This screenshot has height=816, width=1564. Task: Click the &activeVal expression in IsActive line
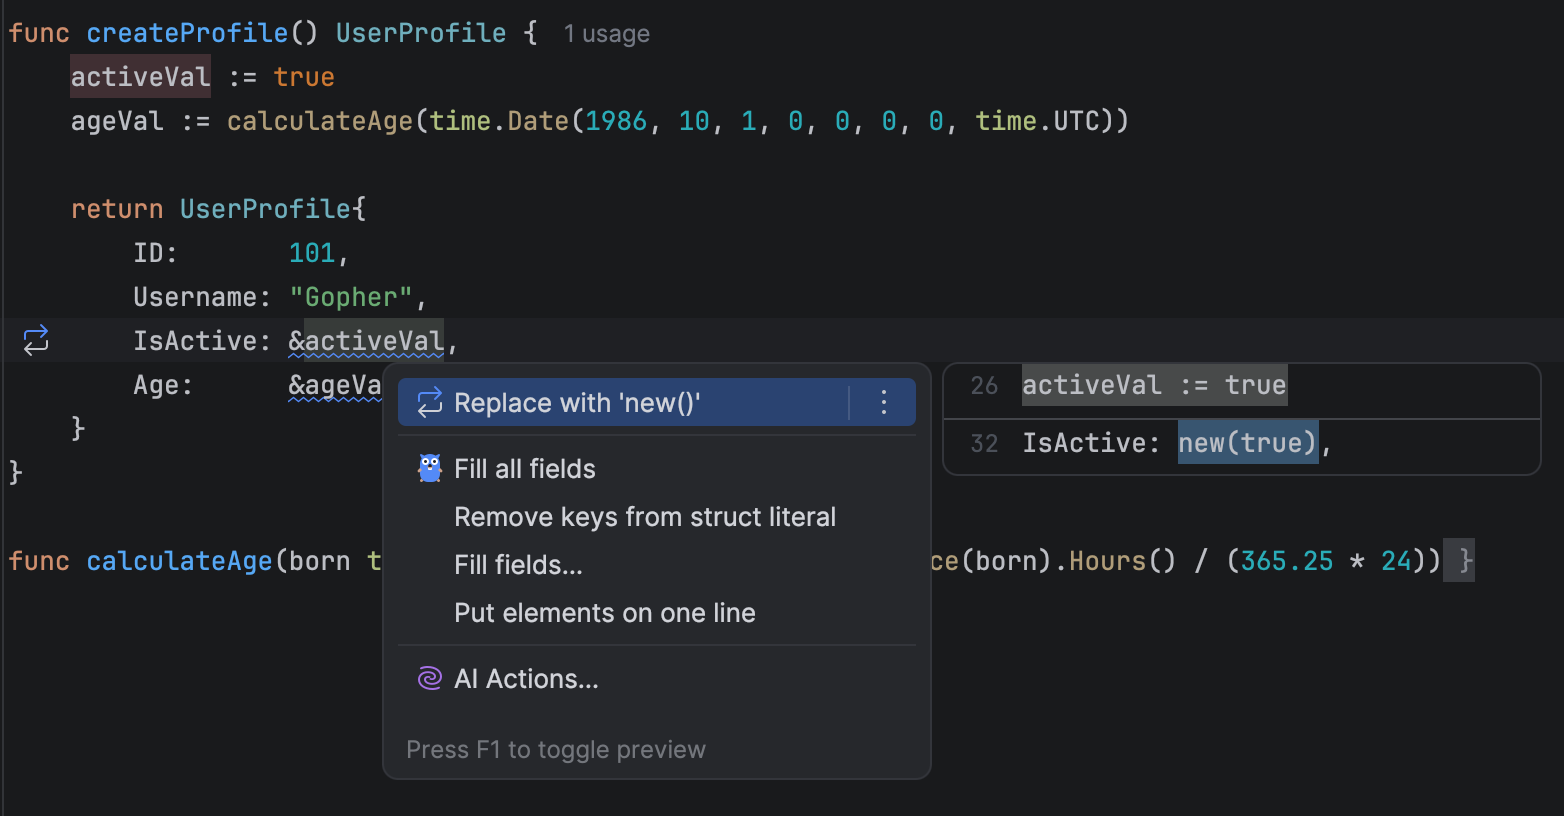(x=366, y=341)
